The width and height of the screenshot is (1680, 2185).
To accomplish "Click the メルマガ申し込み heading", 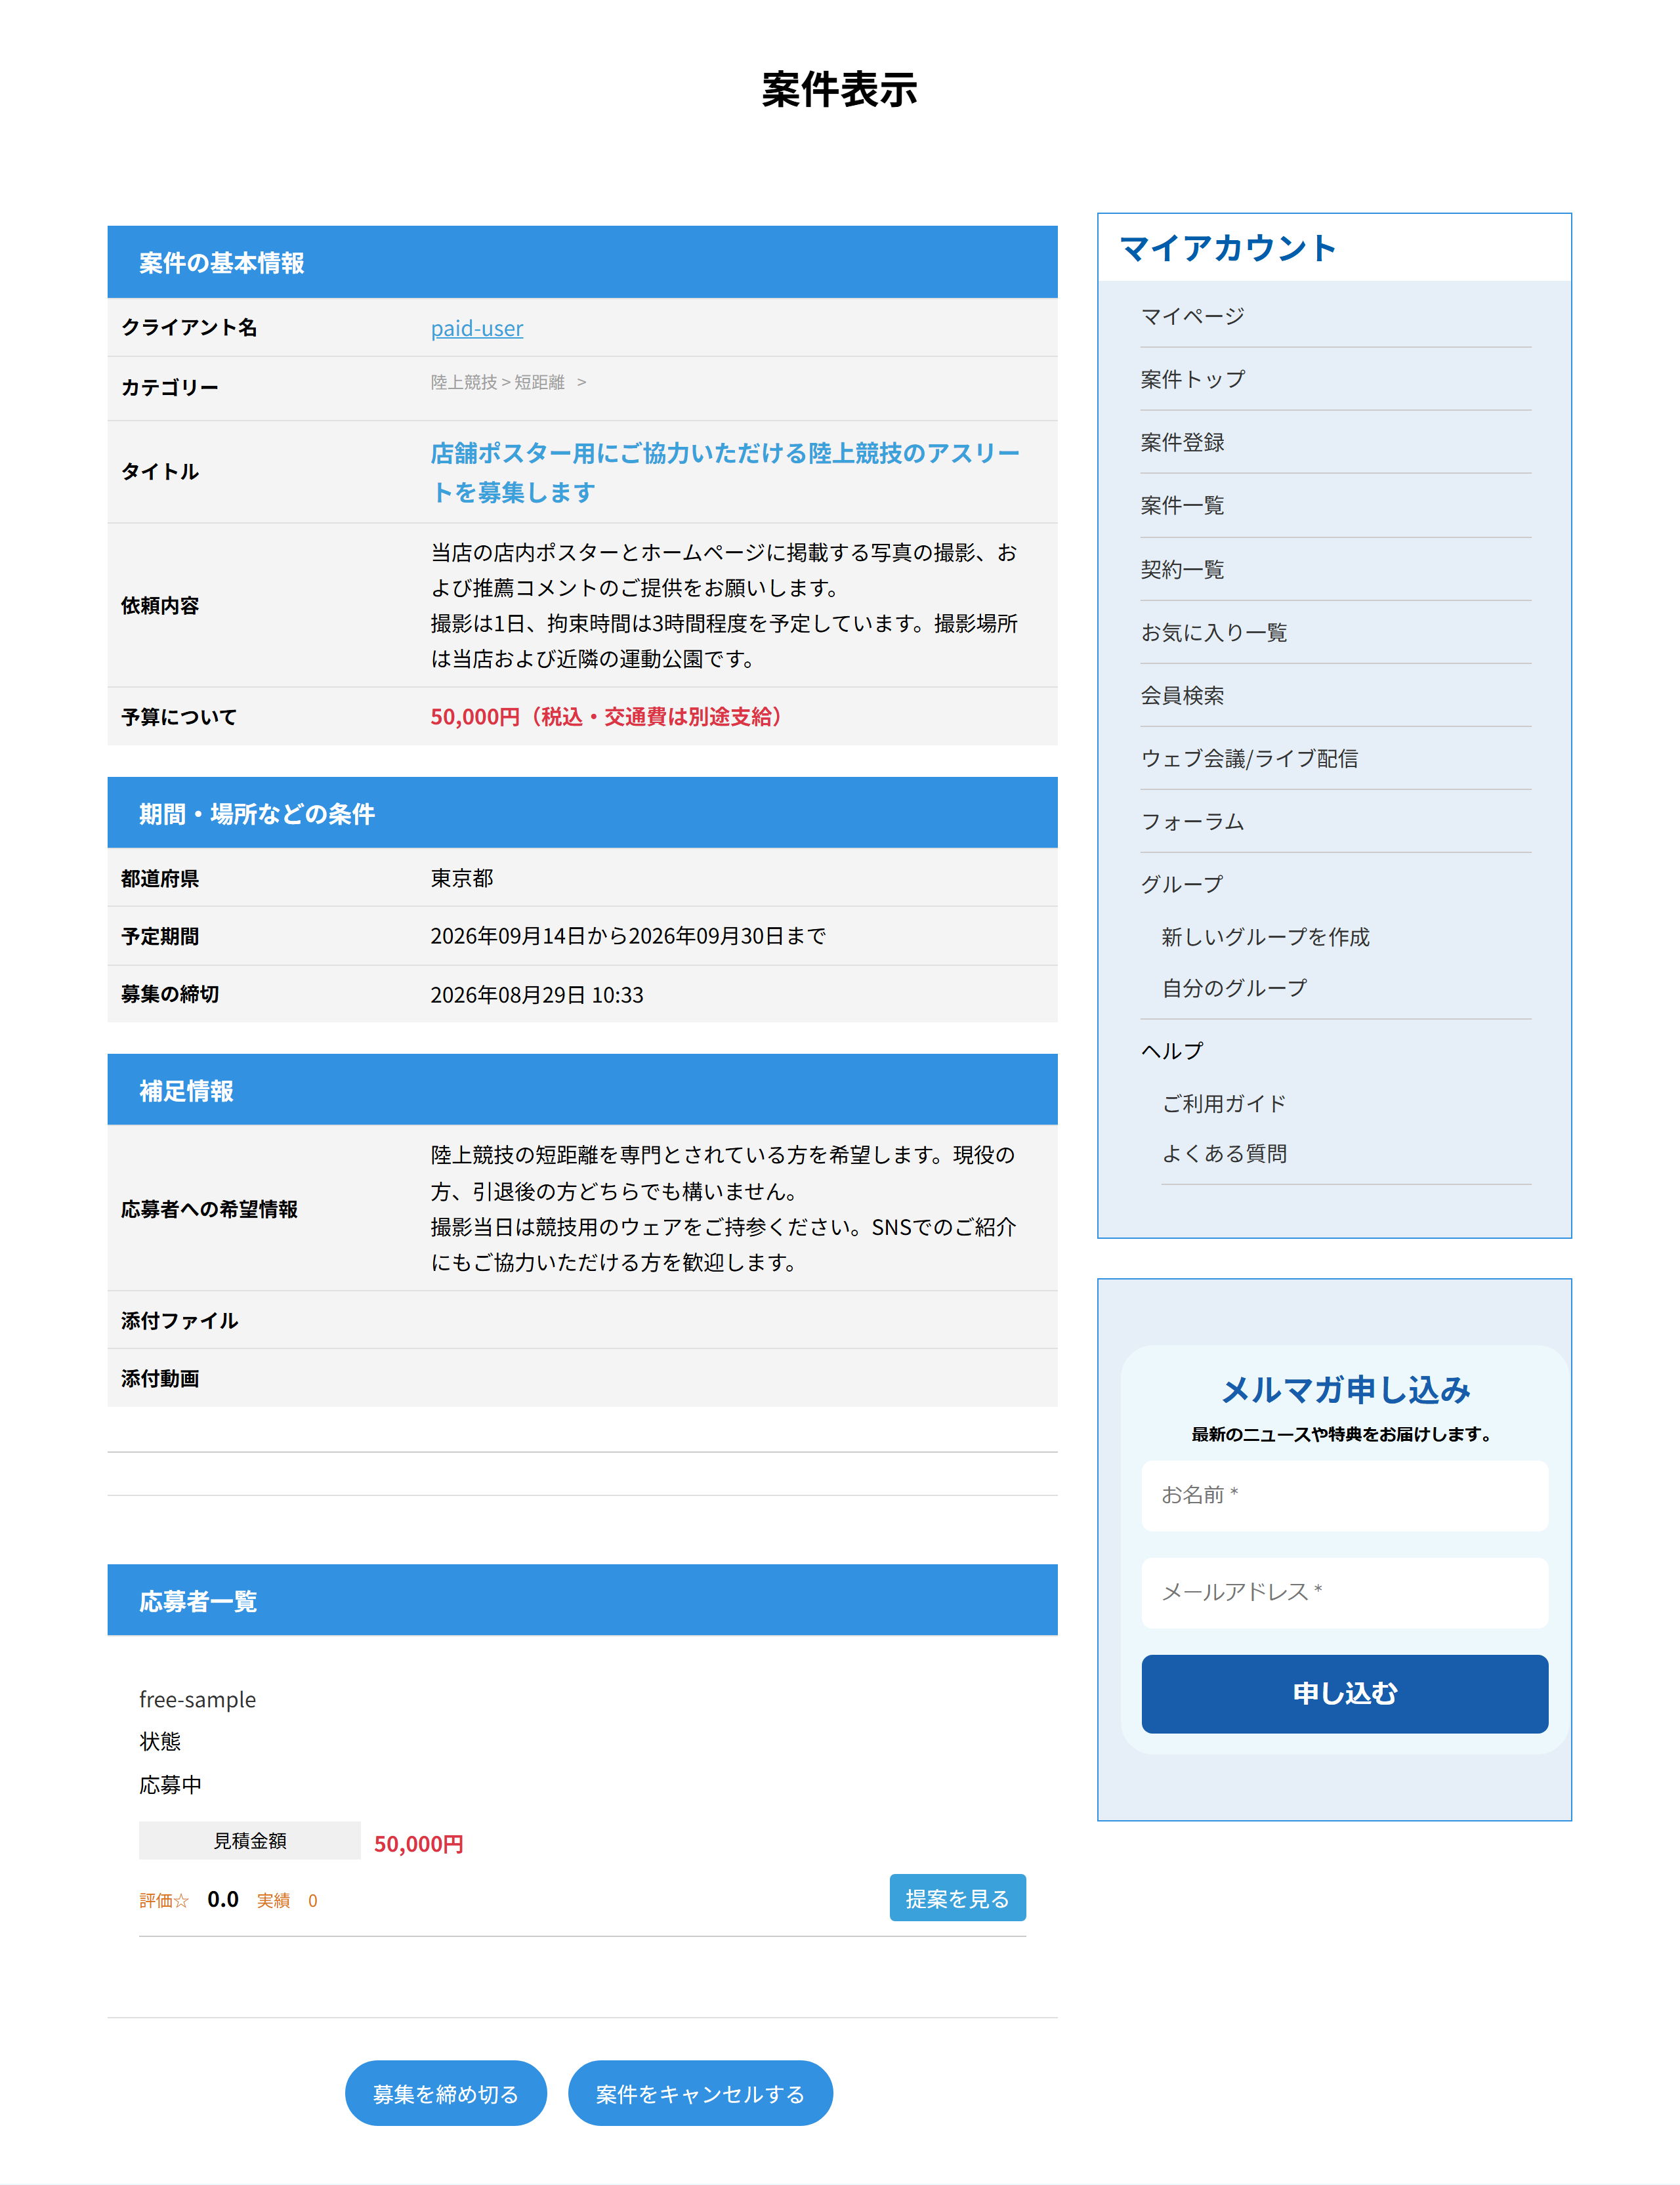I will 1345,1389.
